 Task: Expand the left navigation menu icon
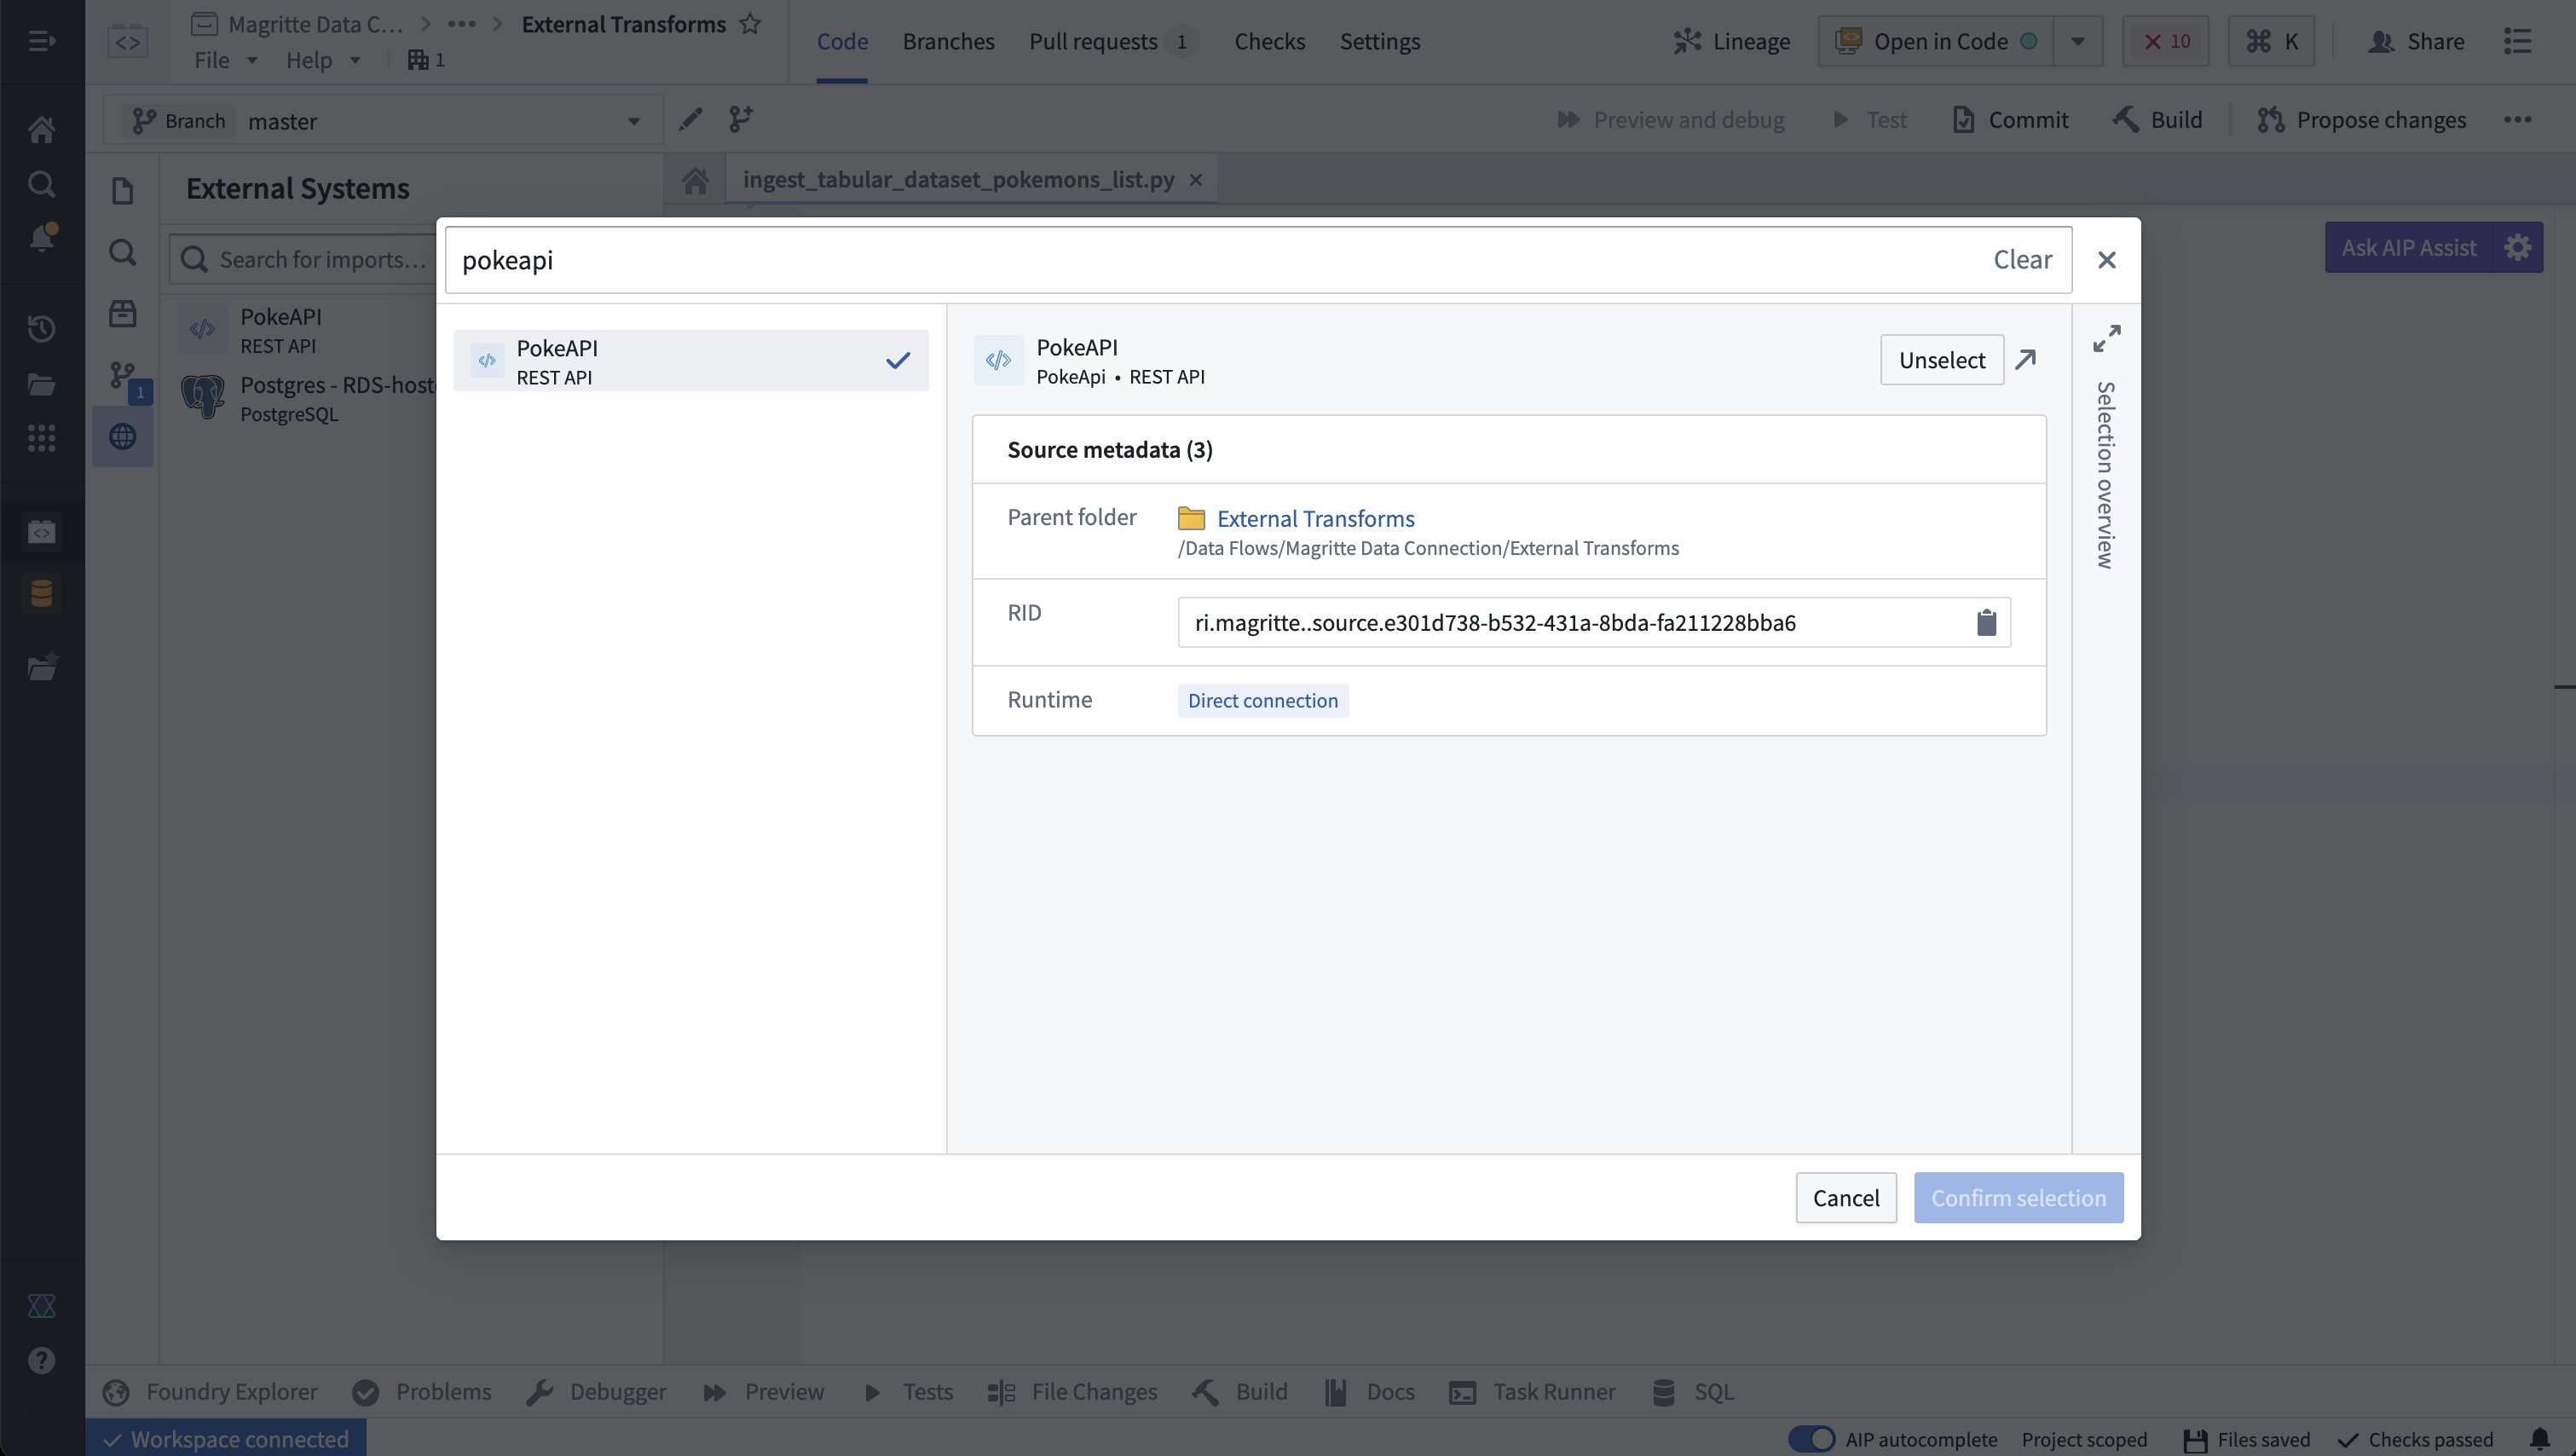pyautogui.click(x=41, y=41)
